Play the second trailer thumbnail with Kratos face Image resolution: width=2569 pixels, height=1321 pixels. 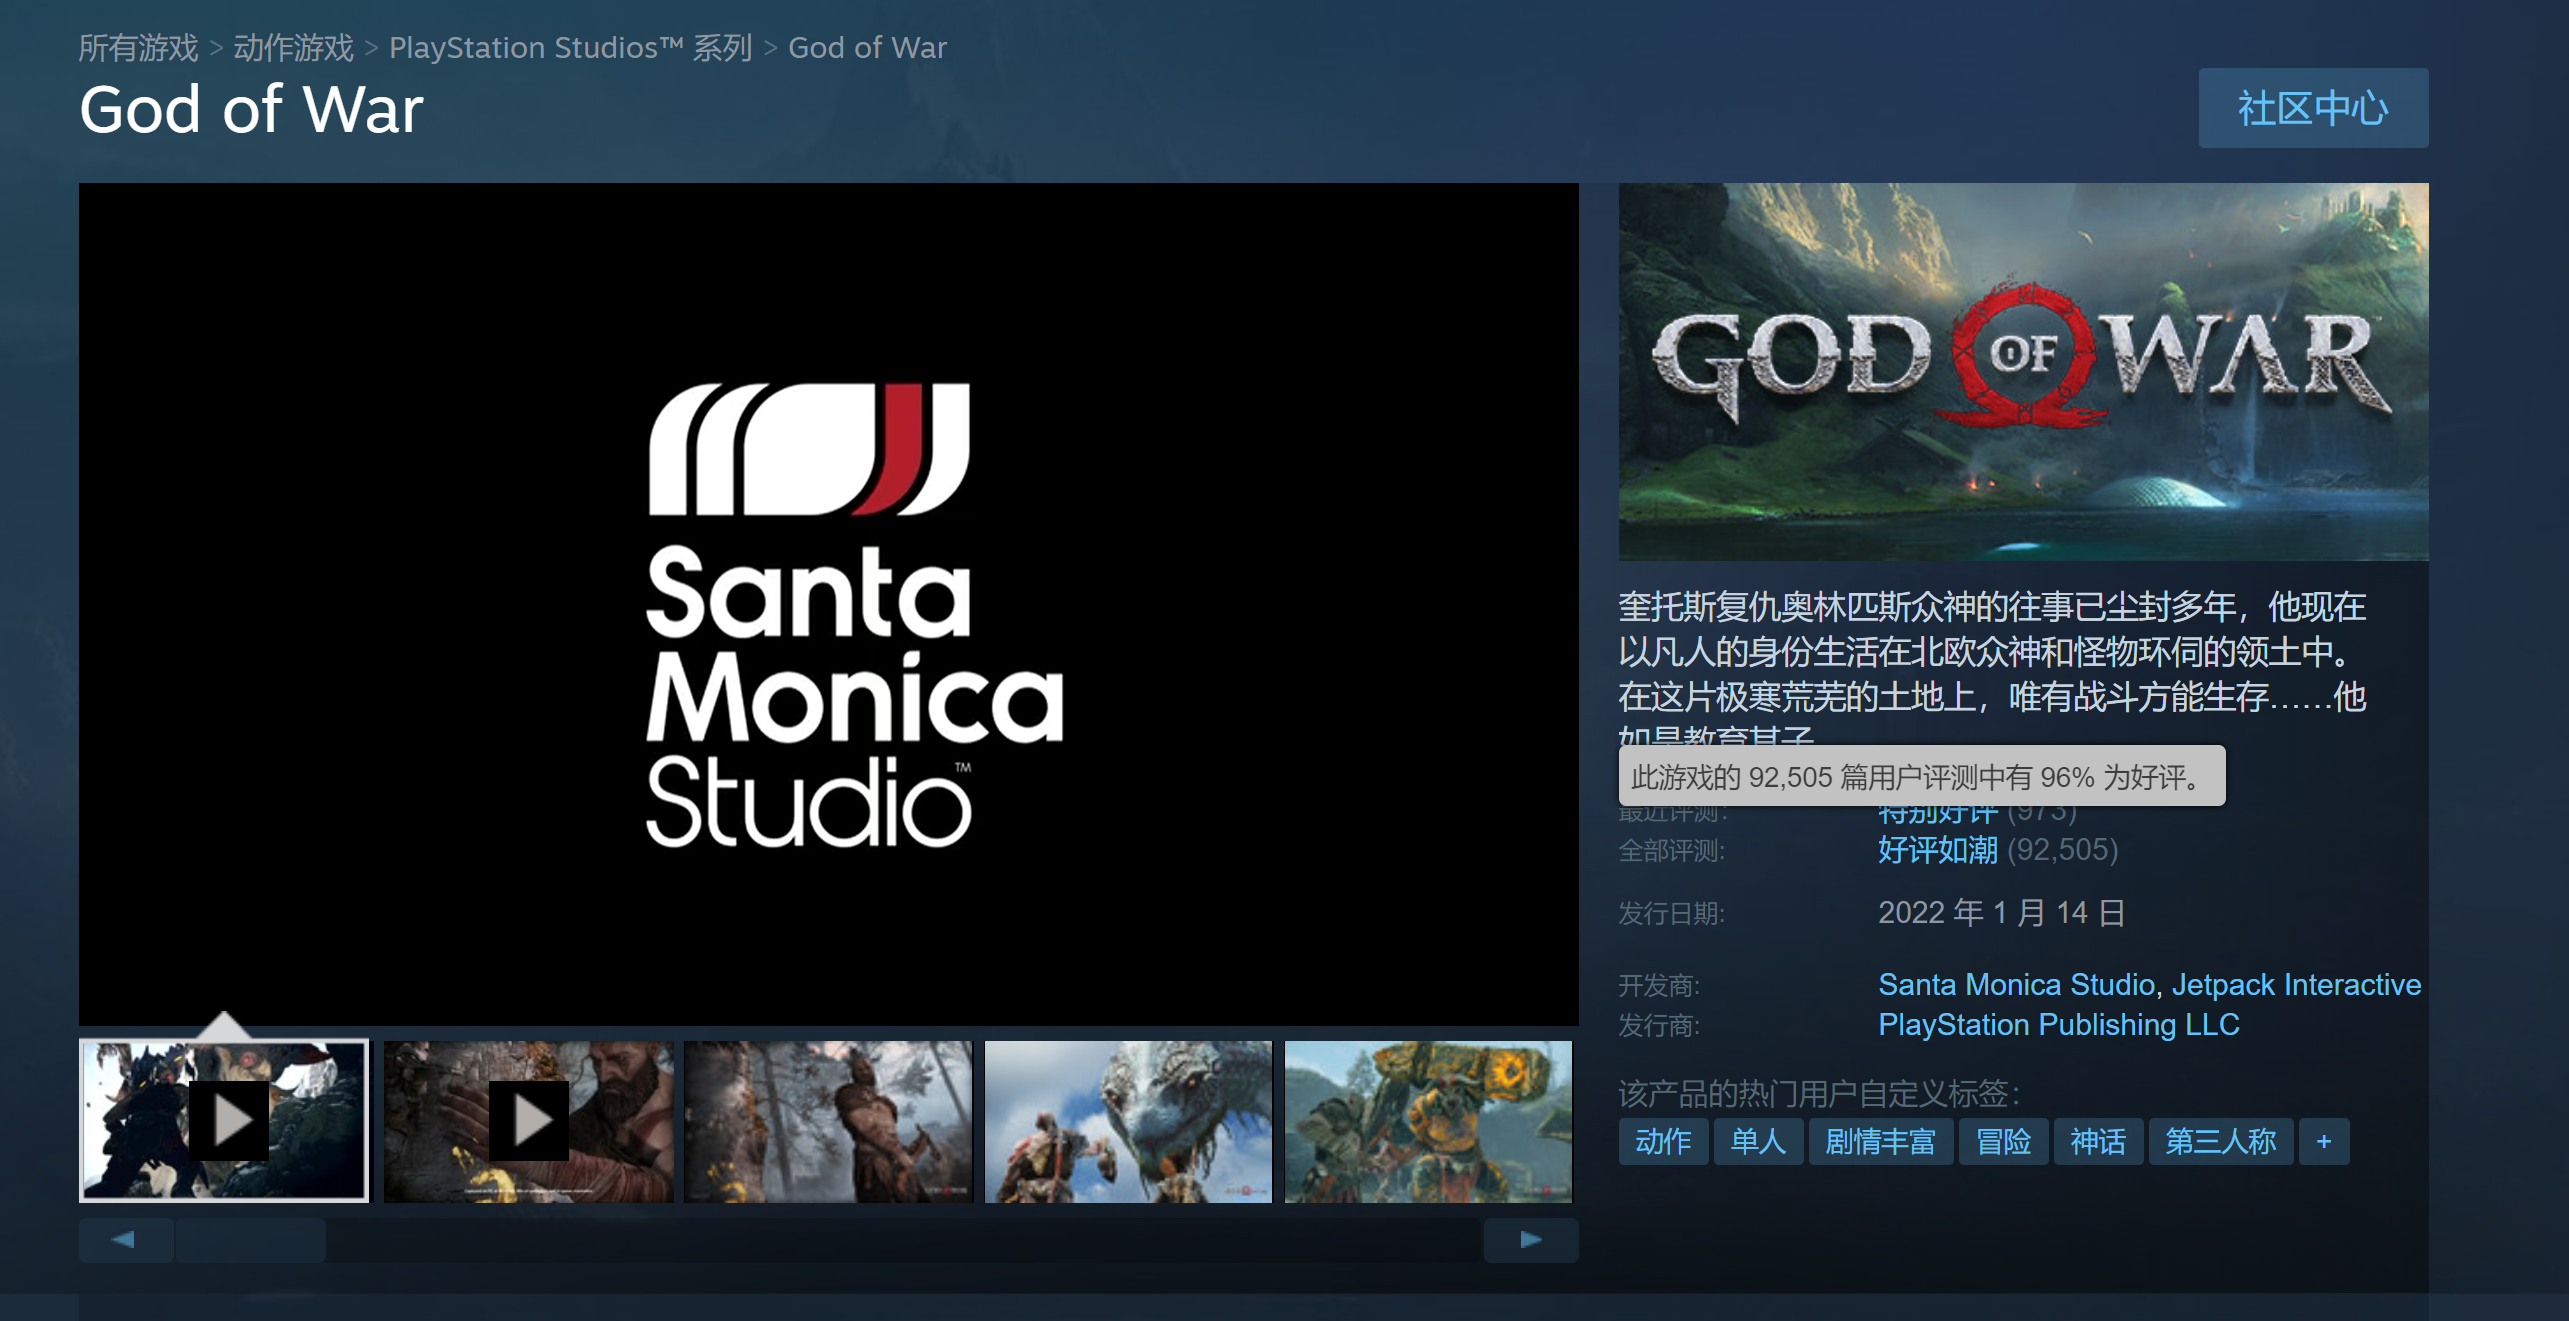tap(528, 1120)
